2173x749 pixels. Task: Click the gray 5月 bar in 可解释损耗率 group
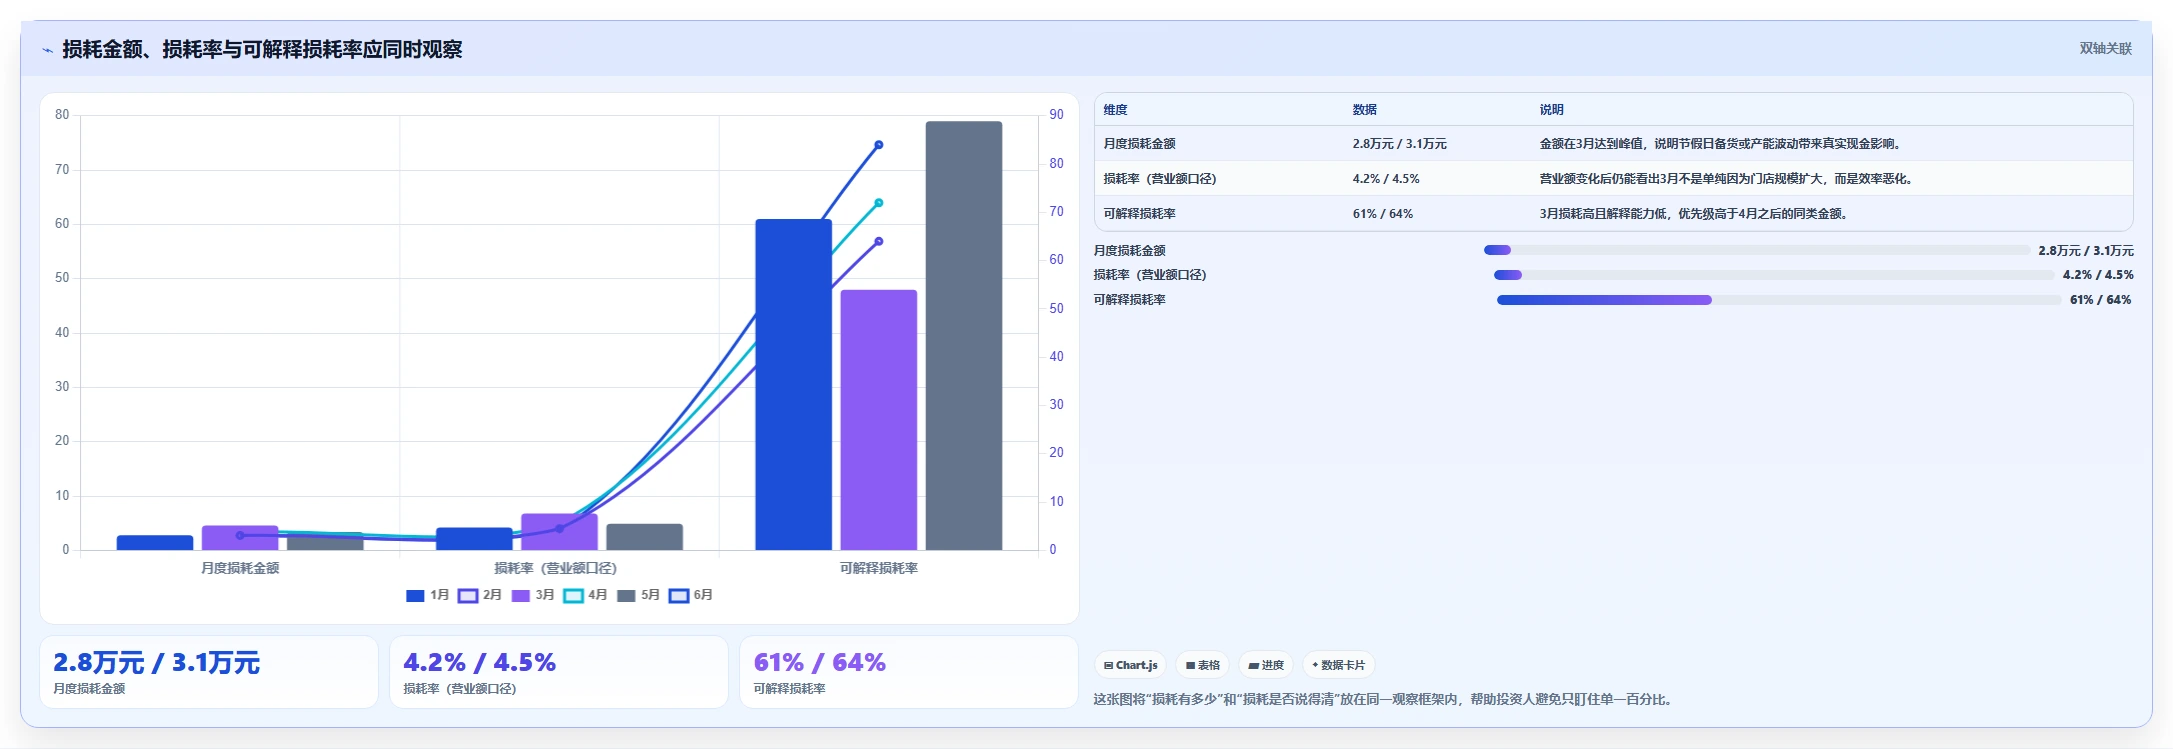(964, 336)
